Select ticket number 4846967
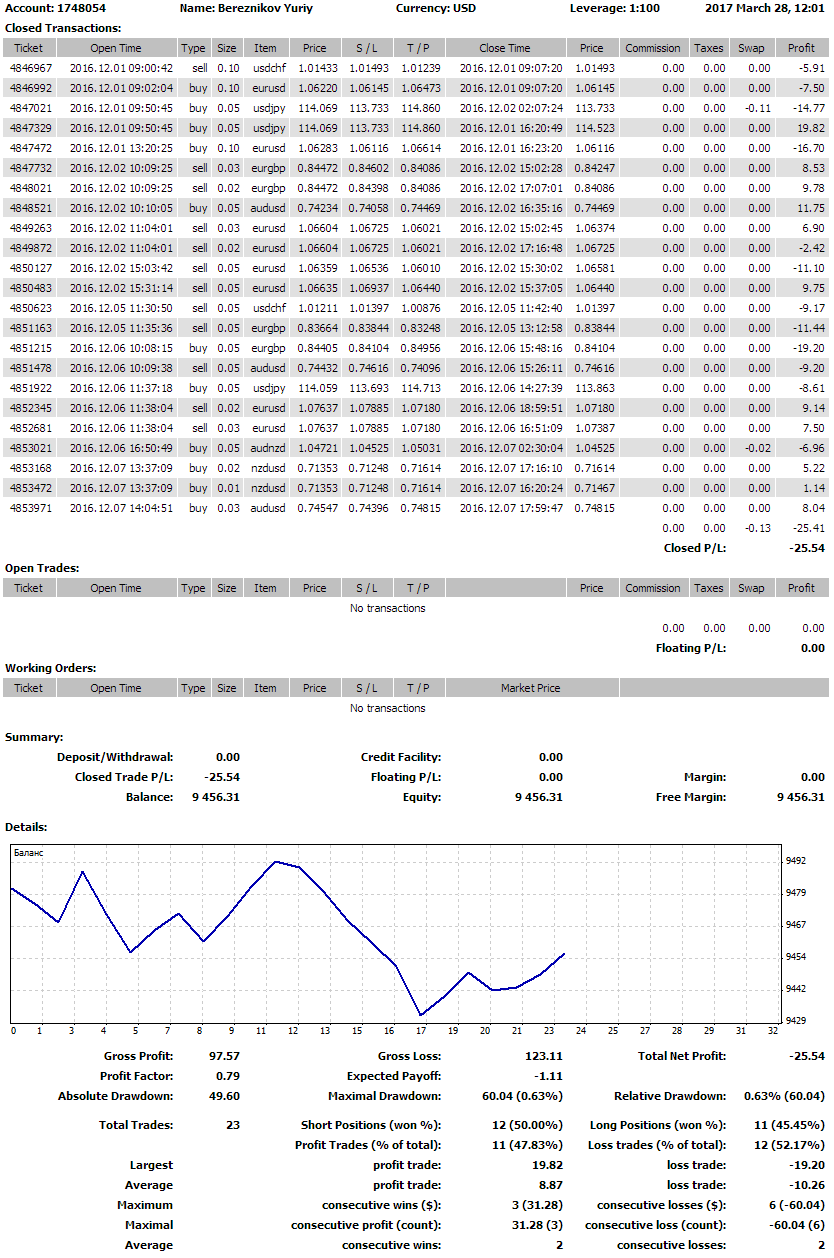The width and height of the screenshot is (834, 1258). (x=27, y=68)
